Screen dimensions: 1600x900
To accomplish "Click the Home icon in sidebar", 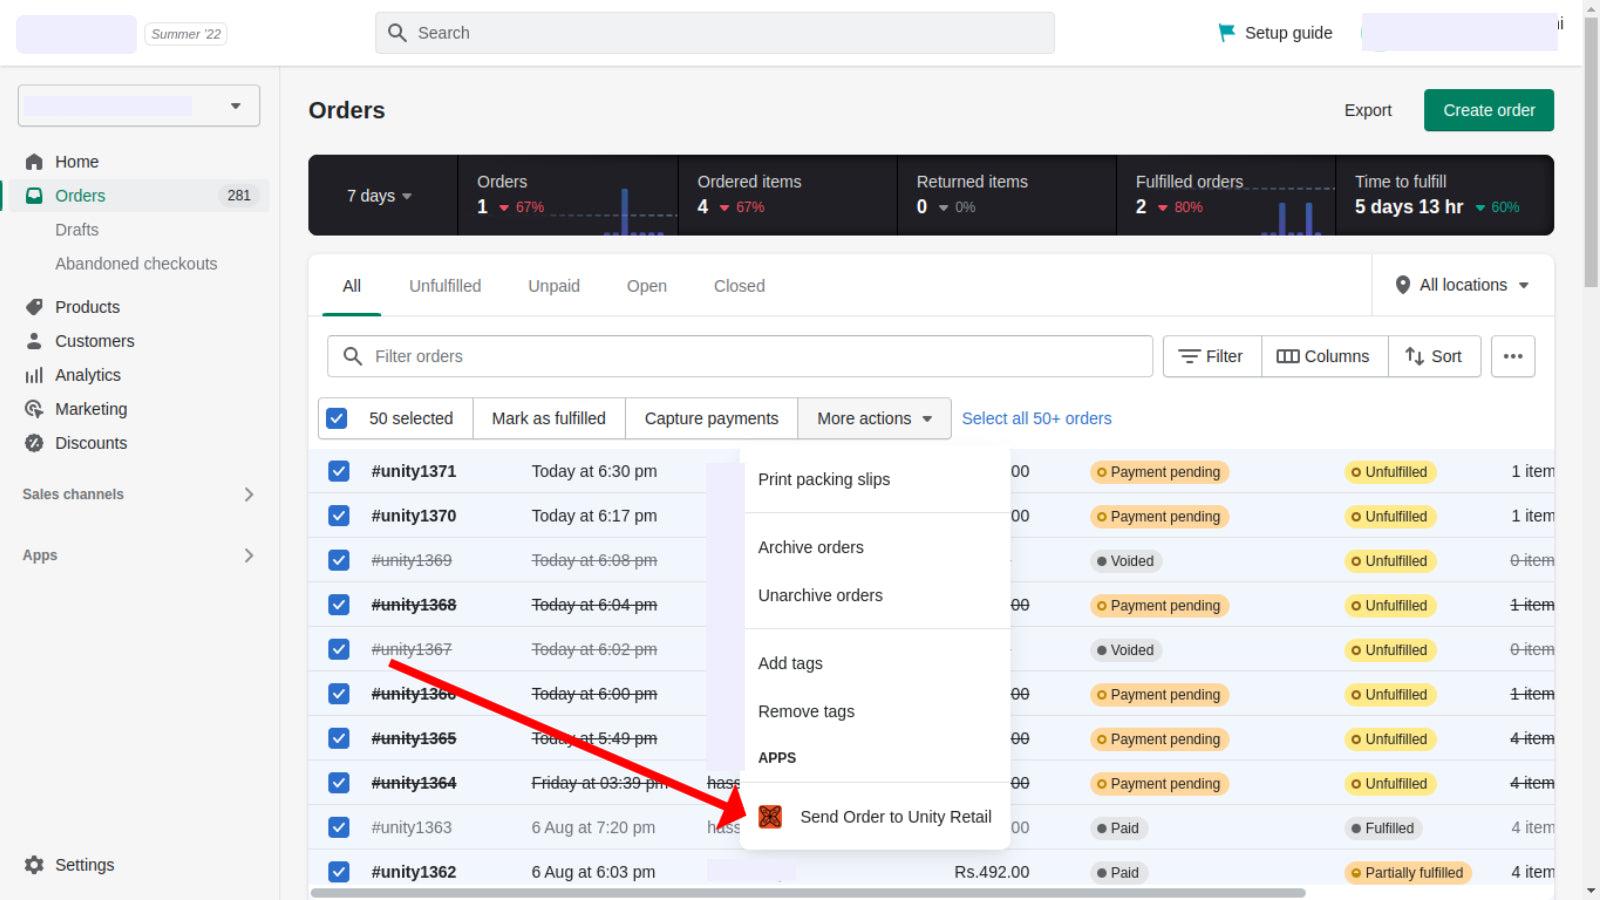I will coord(34,162).
